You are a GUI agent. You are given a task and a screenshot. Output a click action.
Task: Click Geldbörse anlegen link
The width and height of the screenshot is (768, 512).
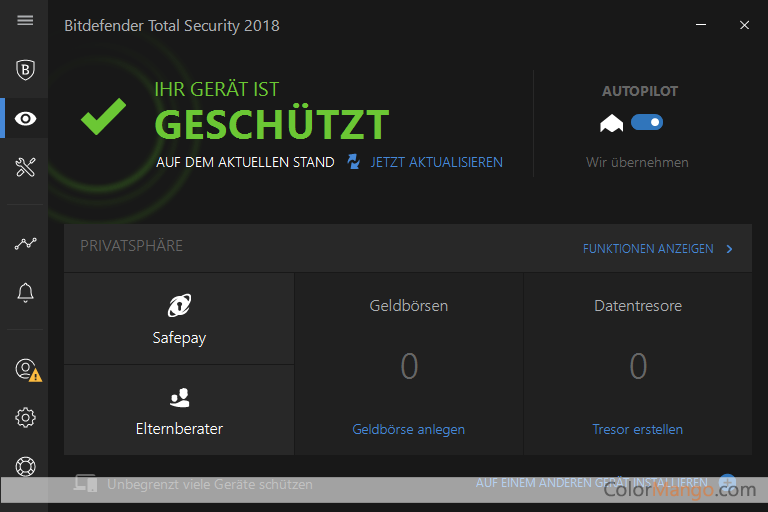pyautogui.click(x=408, y=429)
